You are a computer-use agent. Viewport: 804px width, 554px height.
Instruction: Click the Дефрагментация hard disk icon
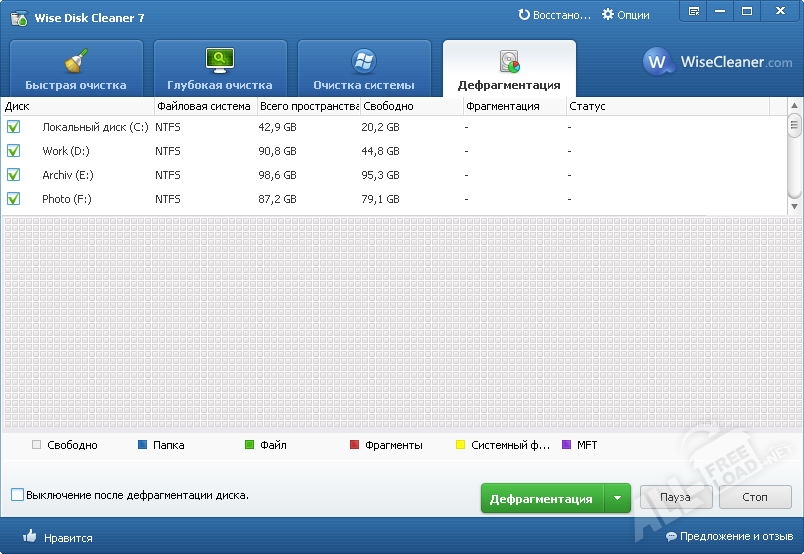(x=509, y=62)
